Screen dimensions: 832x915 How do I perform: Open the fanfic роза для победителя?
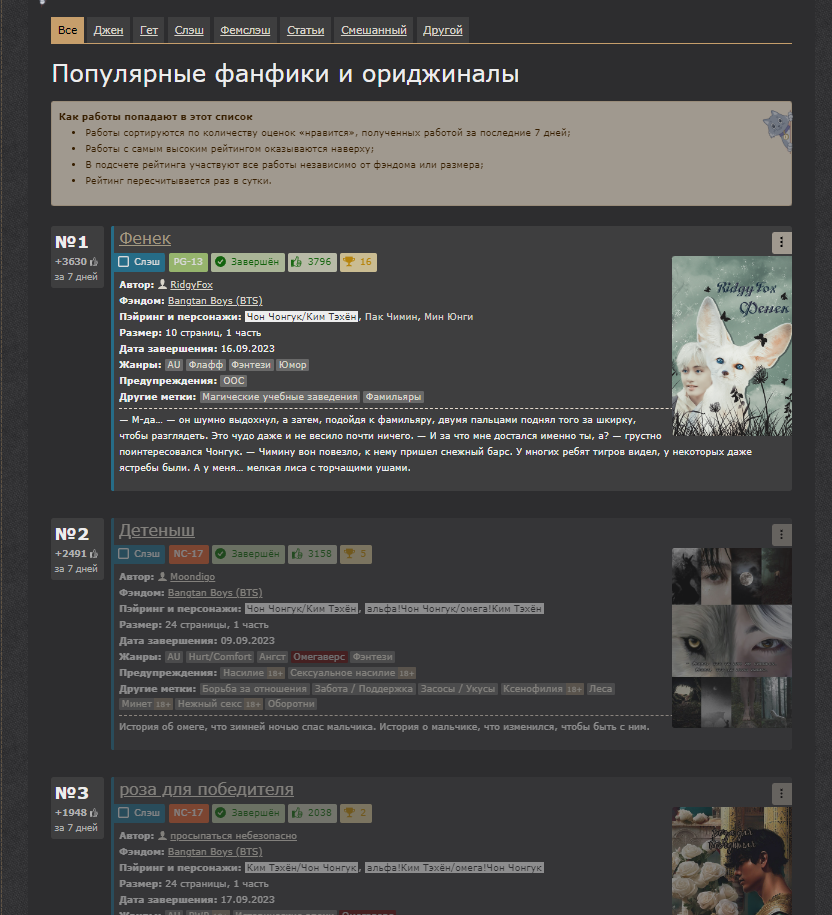tap(206, 790)
